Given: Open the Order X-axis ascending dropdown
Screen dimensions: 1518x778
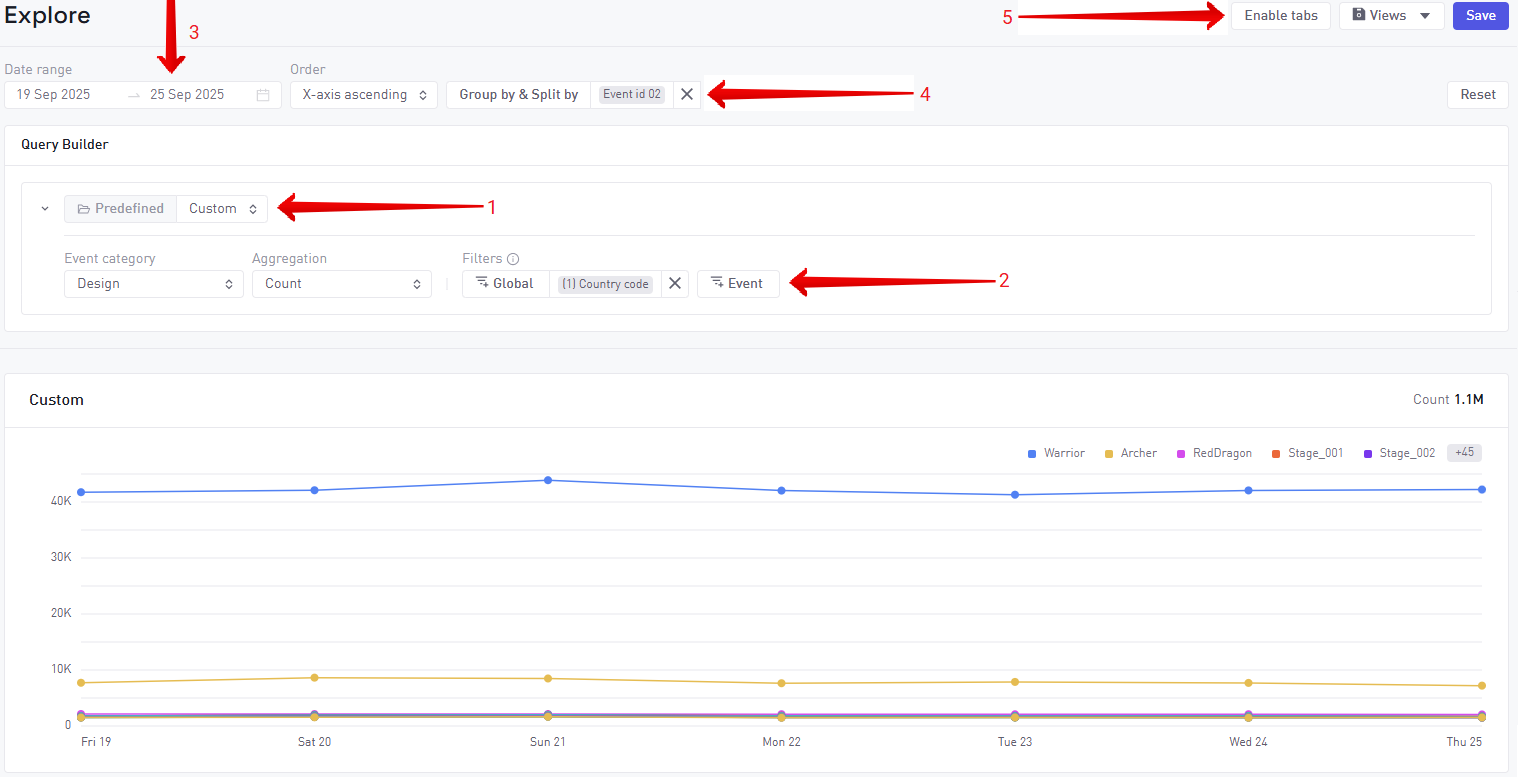Looking at the screenshot, I should [364, 95].
